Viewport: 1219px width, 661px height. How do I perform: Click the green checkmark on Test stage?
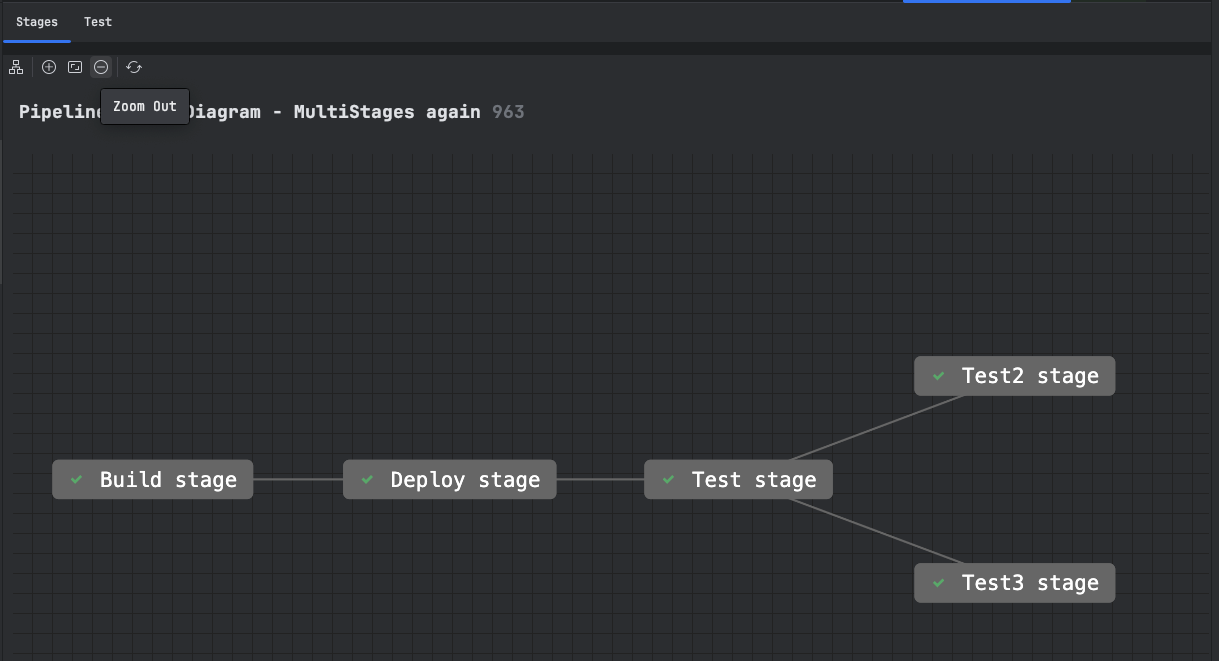click(x=669, y=480)
